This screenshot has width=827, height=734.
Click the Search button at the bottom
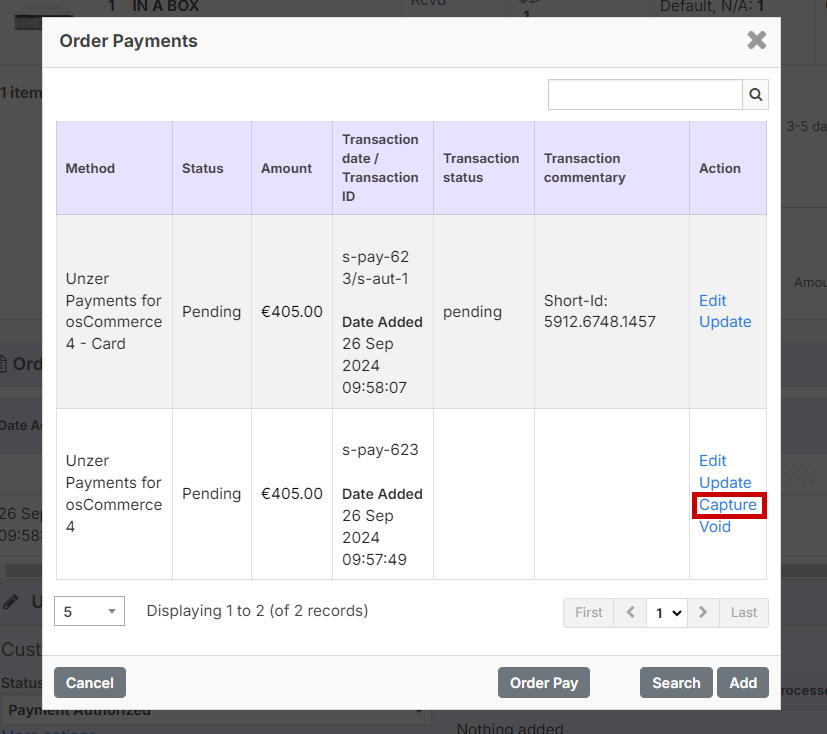click(x=676, y=683)
